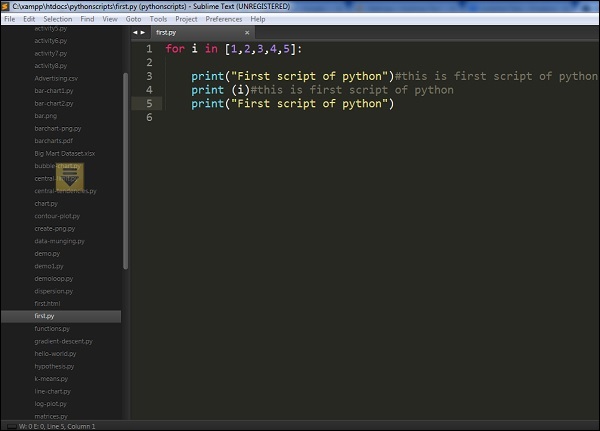Open the Goto menu
The width and height of the screenshot is (600, 431).
(133, 19)
